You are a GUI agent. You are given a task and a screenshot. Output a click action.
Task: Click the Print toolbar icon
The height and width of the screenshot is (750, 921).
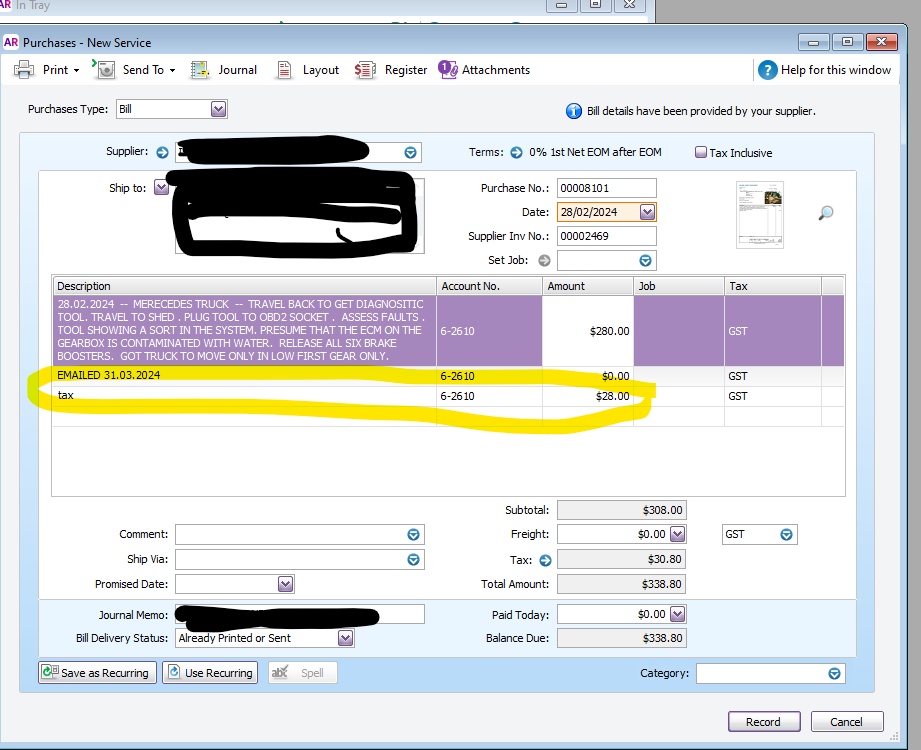25,70
